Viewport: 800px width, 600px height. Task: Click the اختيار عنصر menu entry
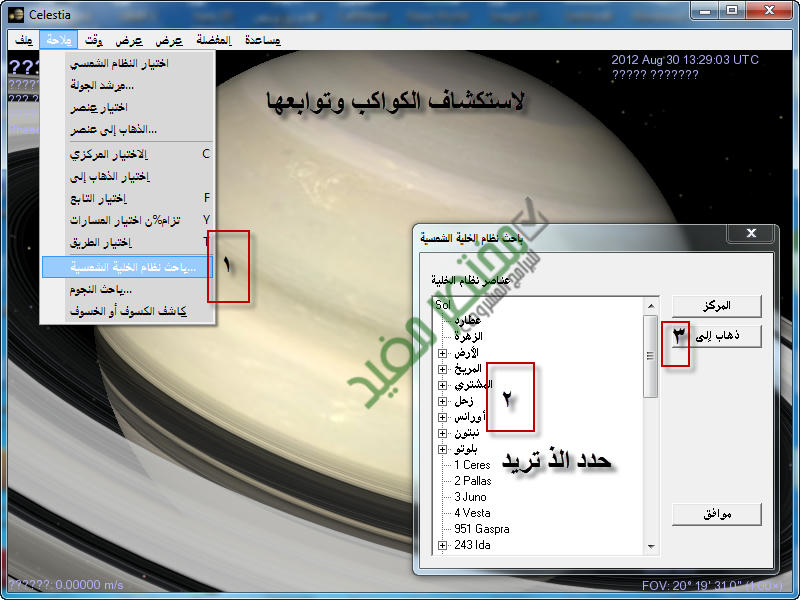click(x=127, y=107)
